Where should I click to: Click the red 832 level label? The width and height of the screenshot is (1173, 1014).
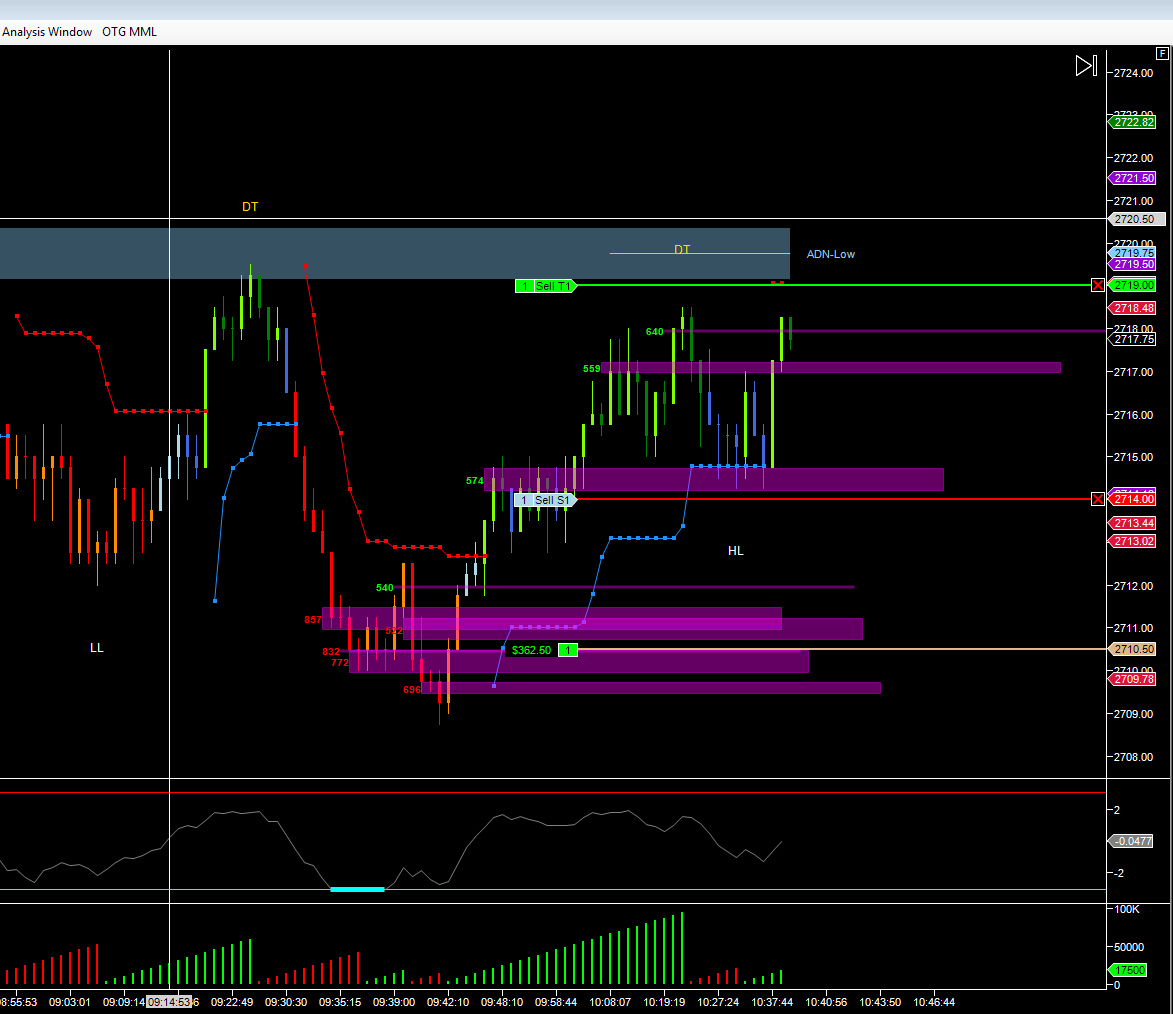(331, 652)
